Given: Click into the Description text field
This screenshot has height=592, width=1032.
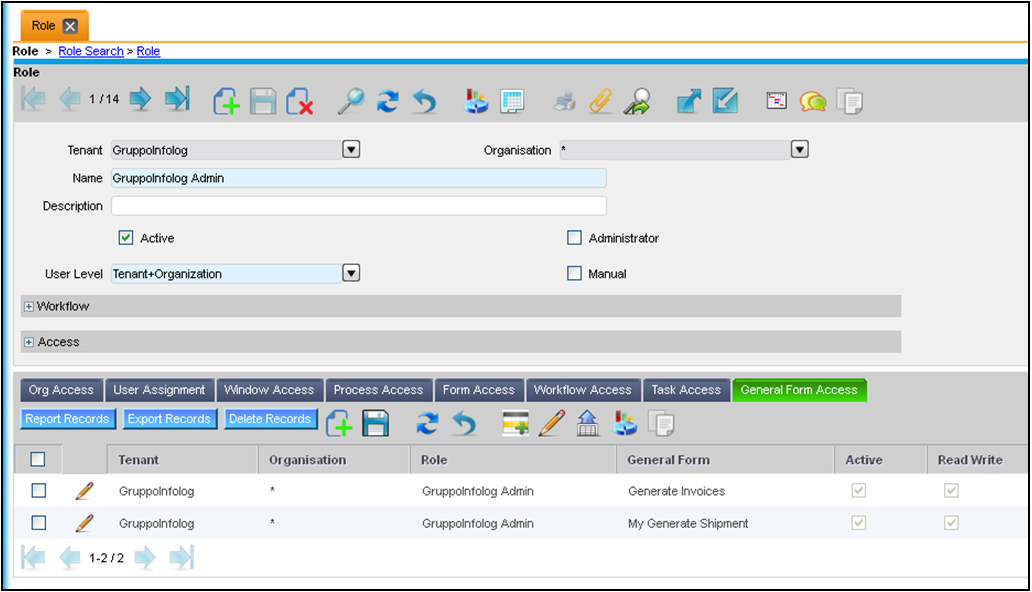Looking at the screenshot, I should point(358,206).
